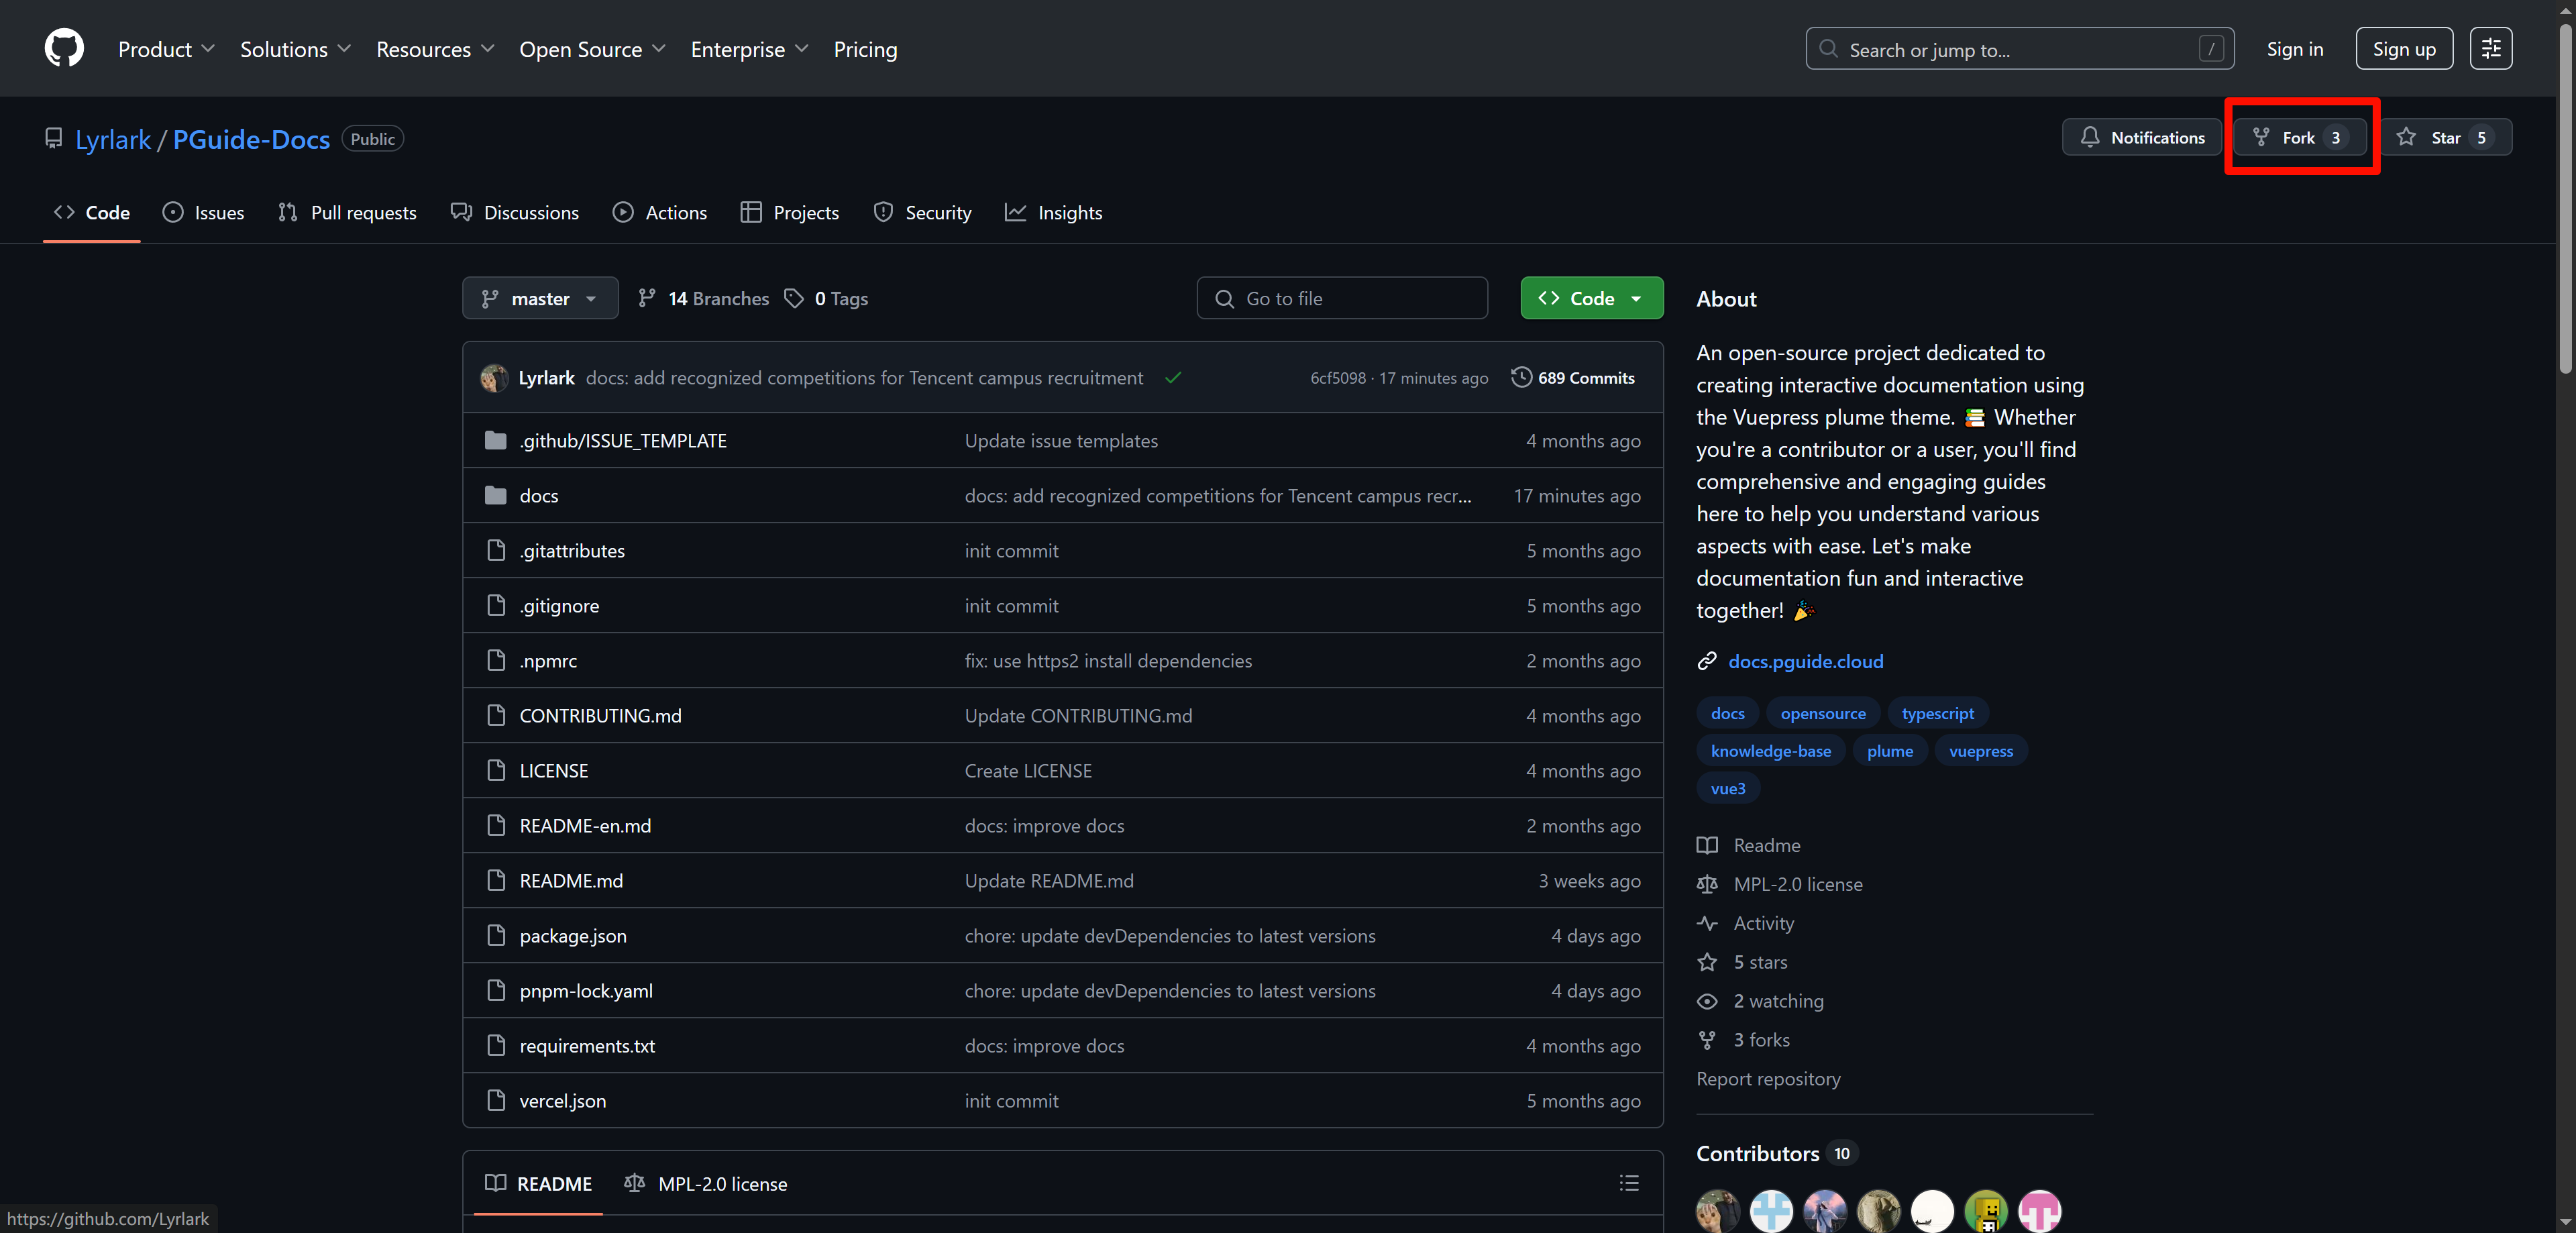Expand the Product menu
2576x1233 pixels.
pyautogui.click(x=166, y=49)
